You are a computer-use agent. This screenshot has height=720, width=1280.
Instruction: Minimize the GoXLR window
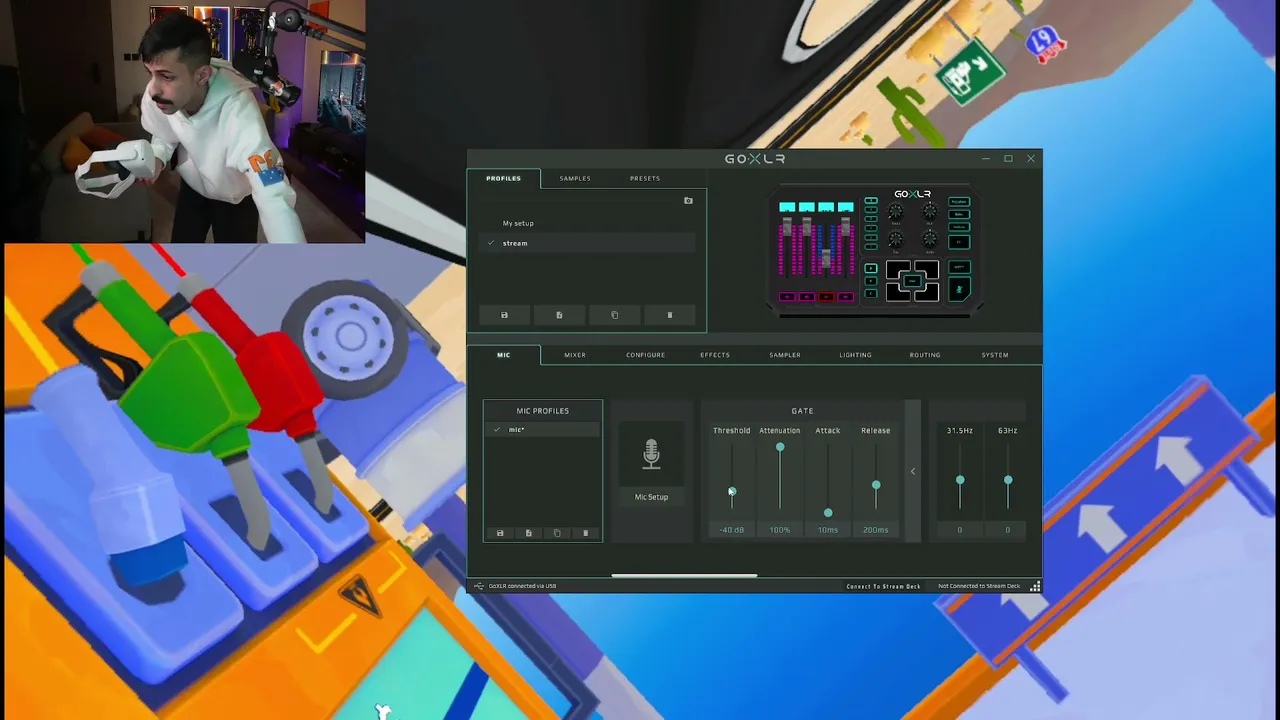tap(985, 159)
